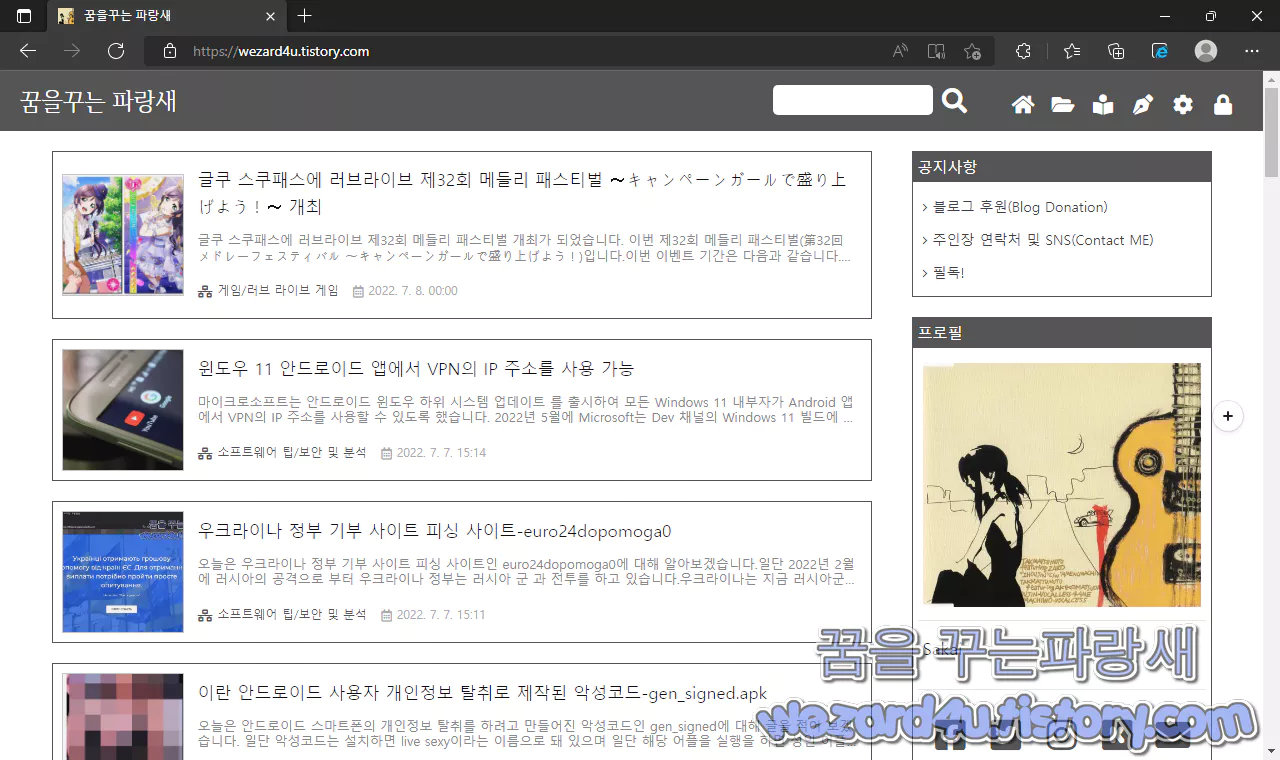Open the tab actions menu icon
Screen dimensions: 1280x760
(24, 16)
